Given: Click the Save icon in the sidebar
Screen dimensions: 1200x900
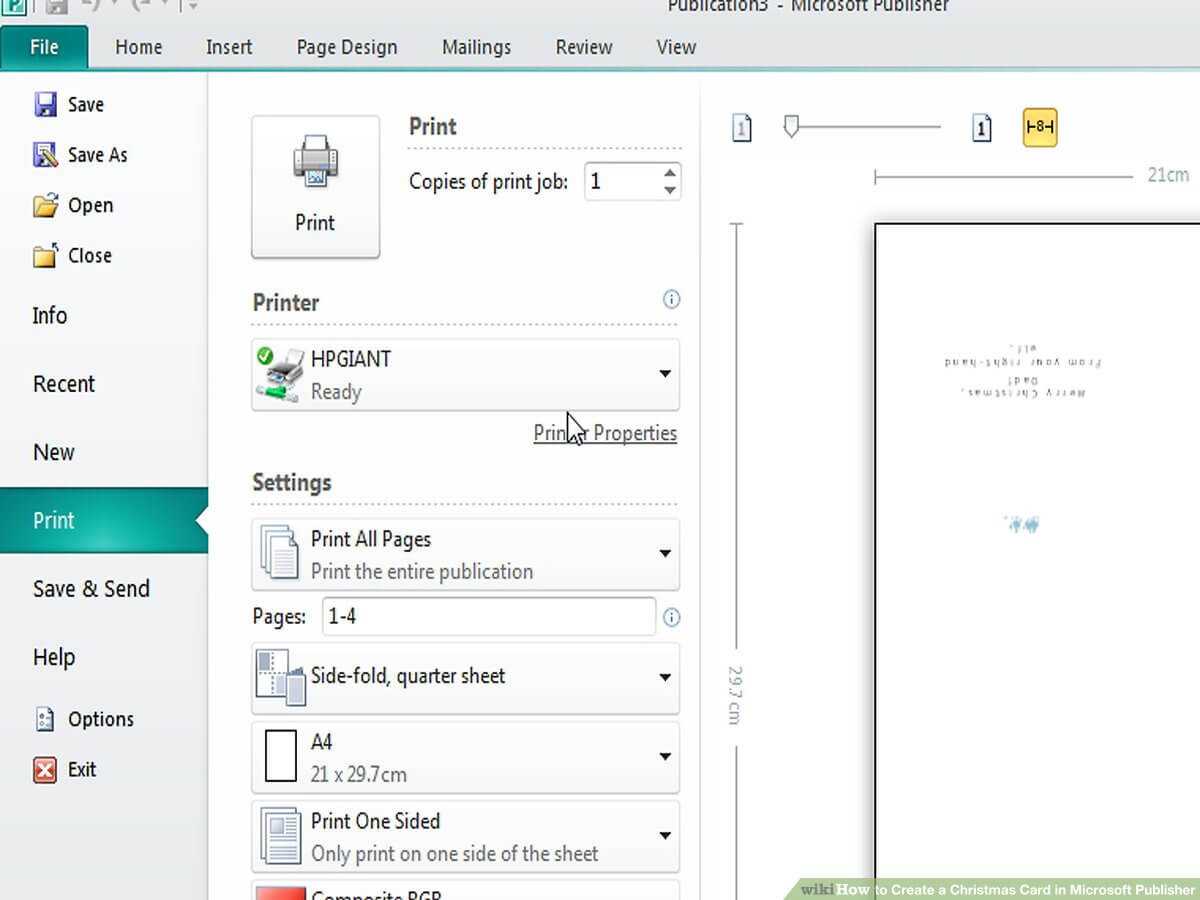Looking at the screenshot, I should pos(45,105).
